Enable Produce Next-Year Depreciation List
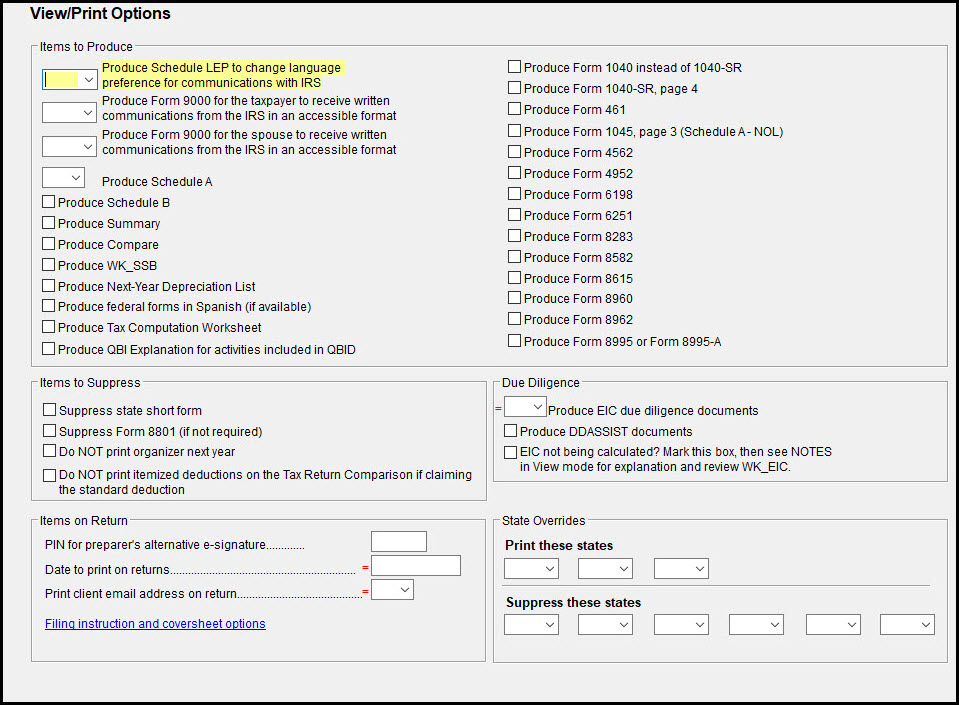Viewport: 959px width, 705px height. coord(49,286)
